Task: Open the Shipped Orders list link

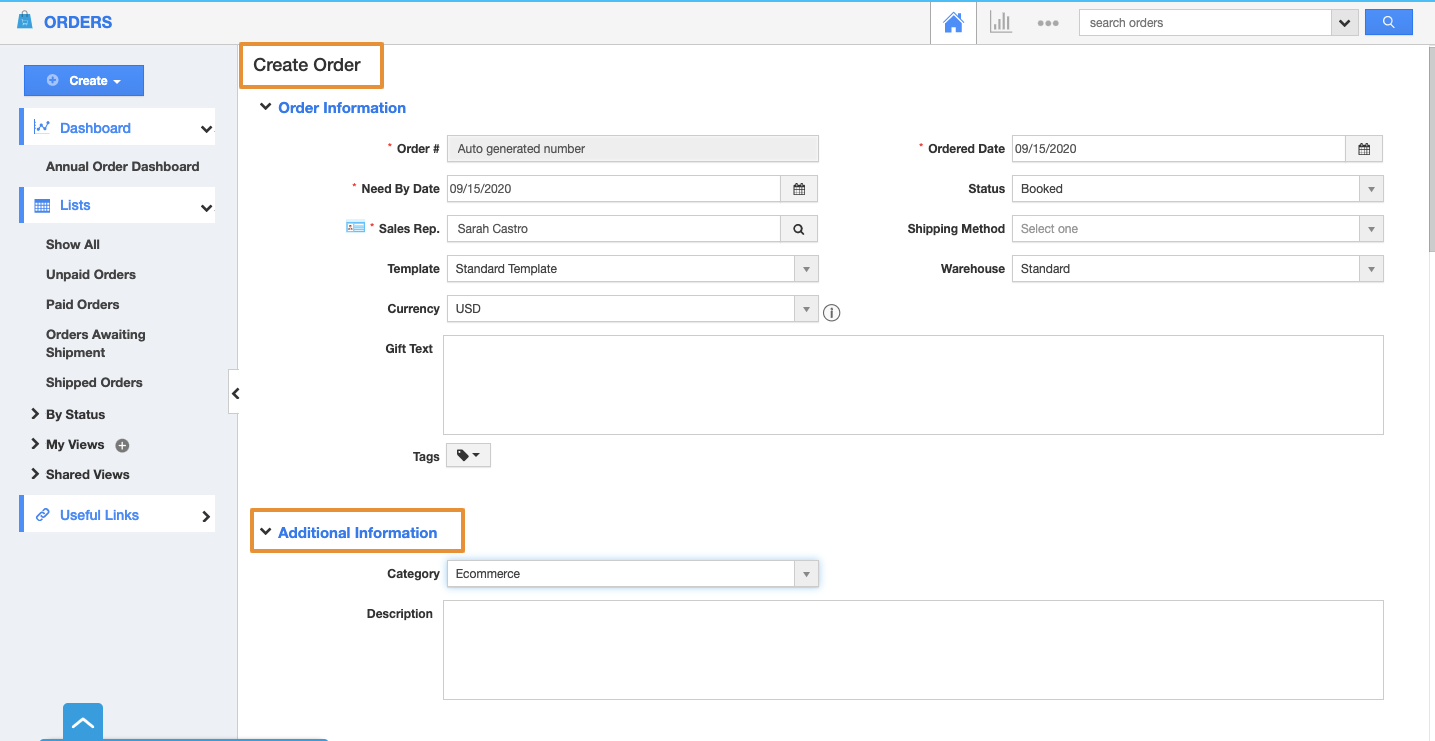Action: tap(94, 382)
